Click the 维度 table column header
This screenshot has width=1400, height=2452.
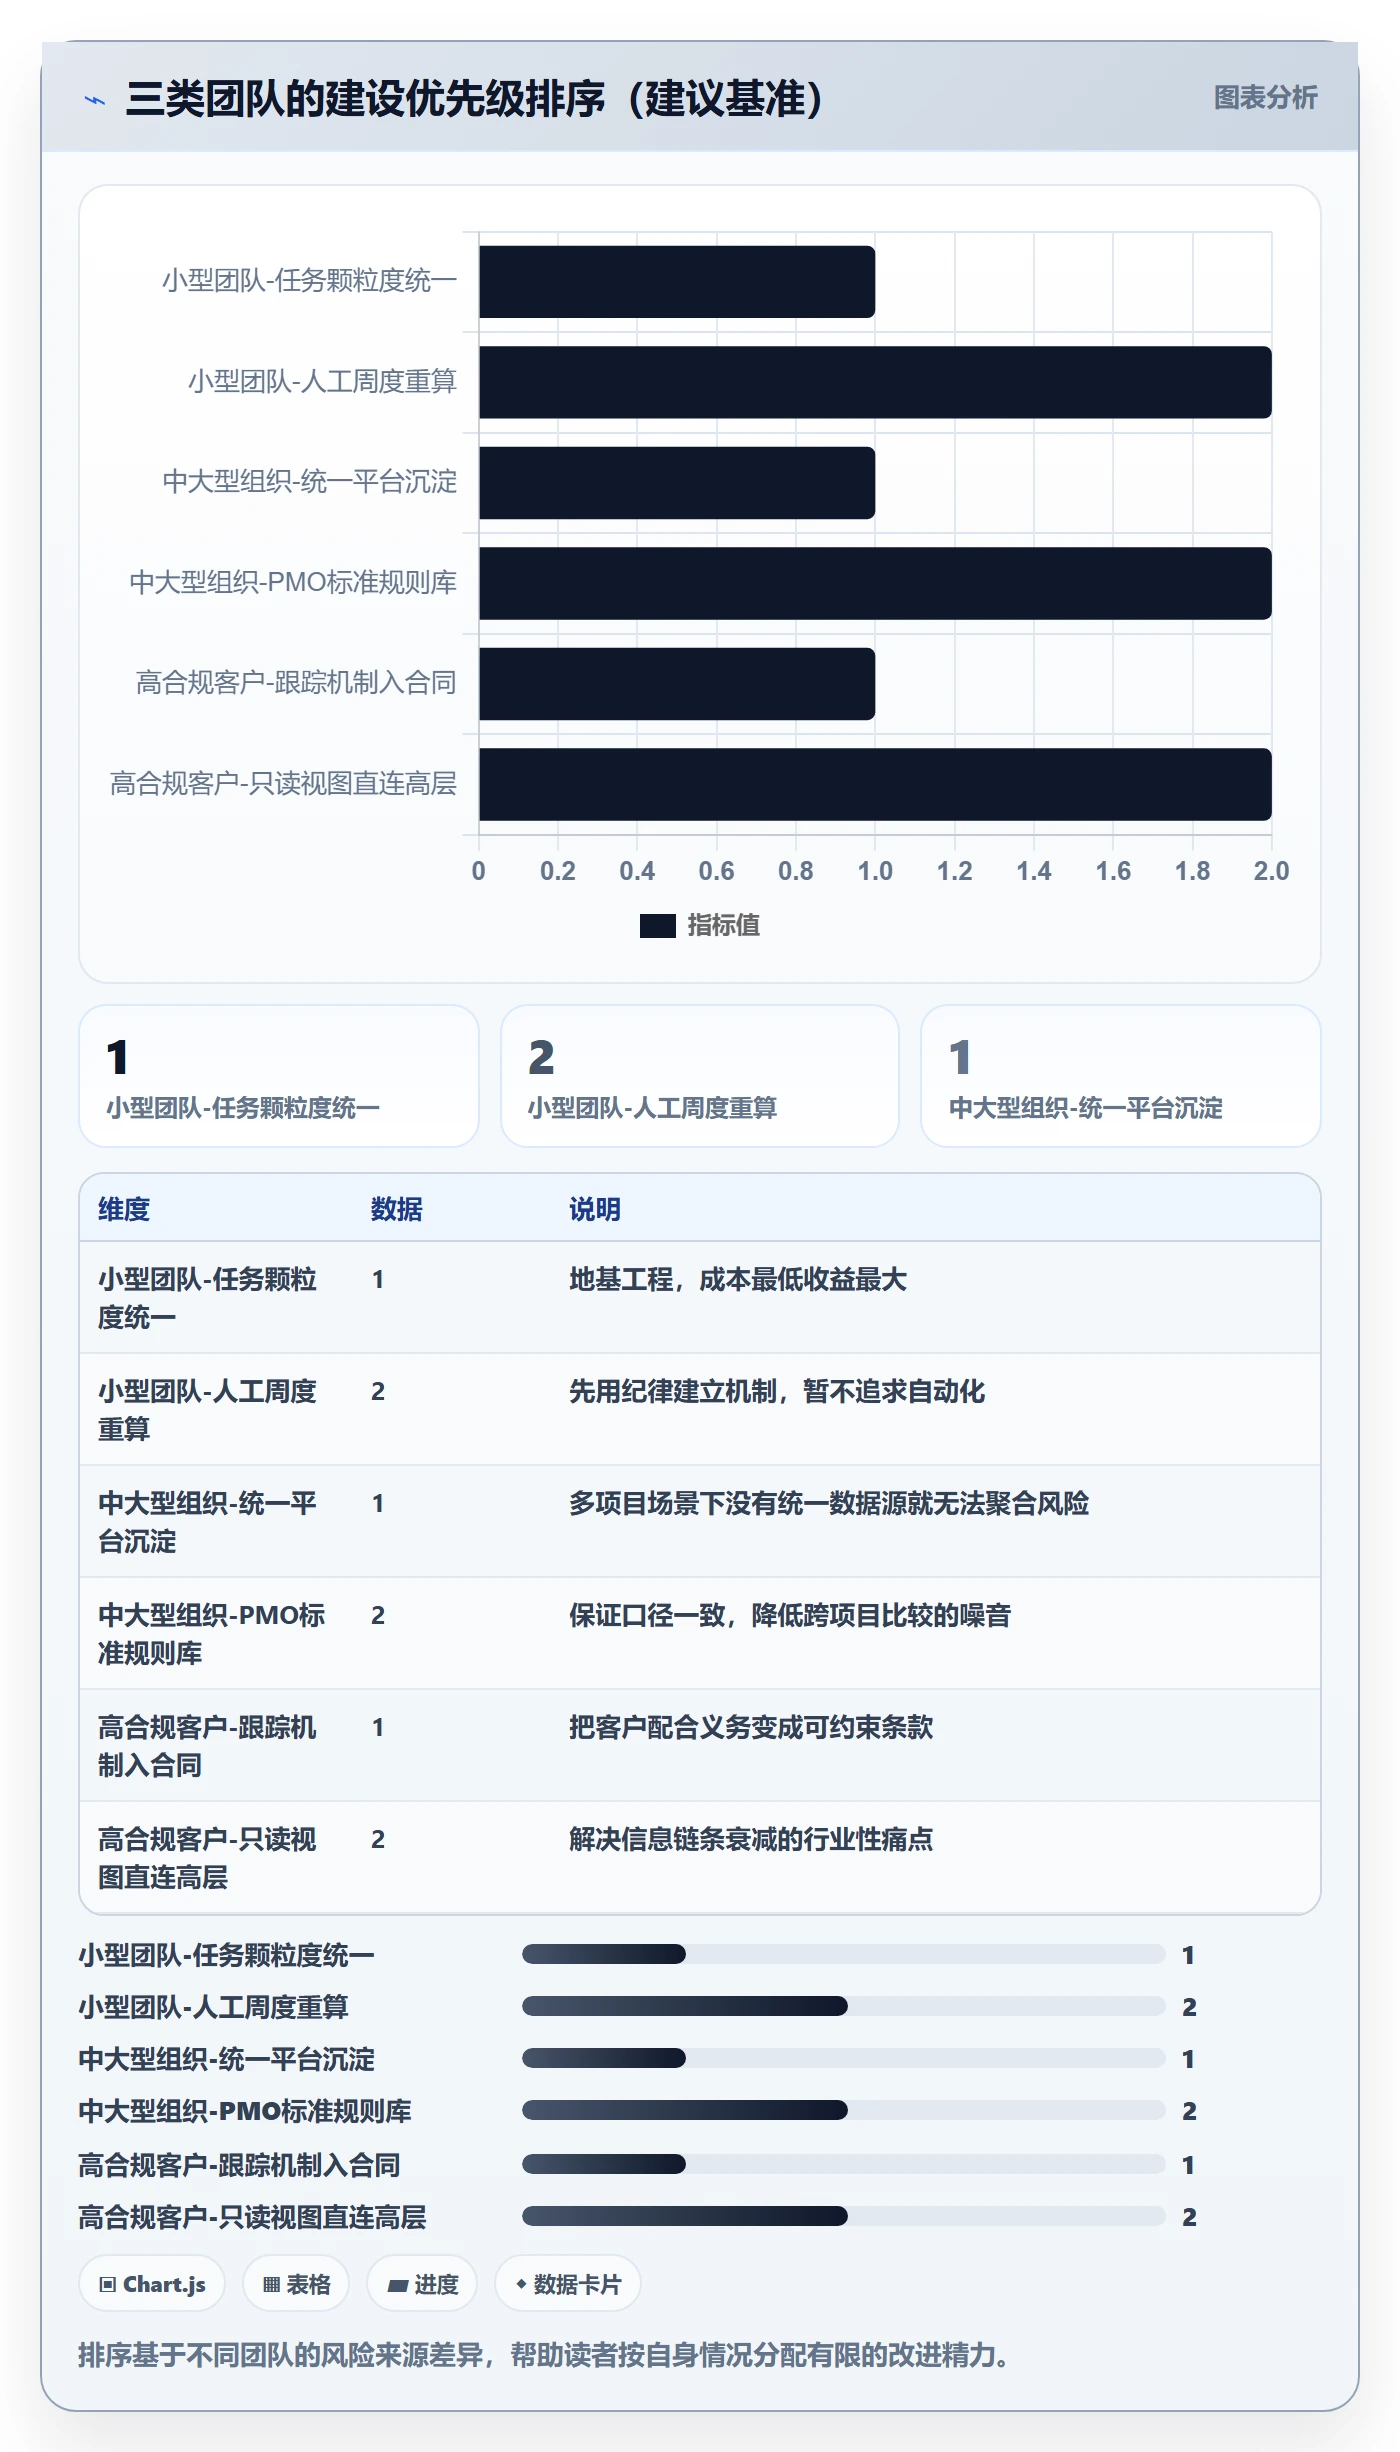(x=124, y=1209)
